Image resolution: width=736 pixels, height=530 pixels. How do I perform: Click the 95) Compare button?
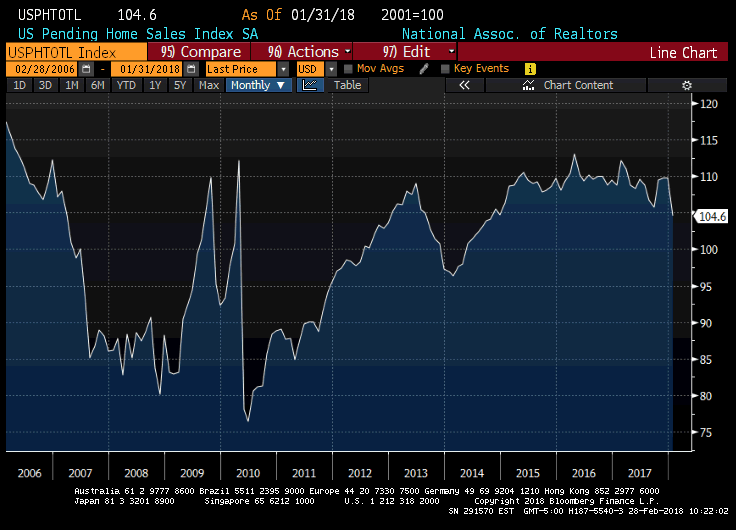(x=199, y=52)
